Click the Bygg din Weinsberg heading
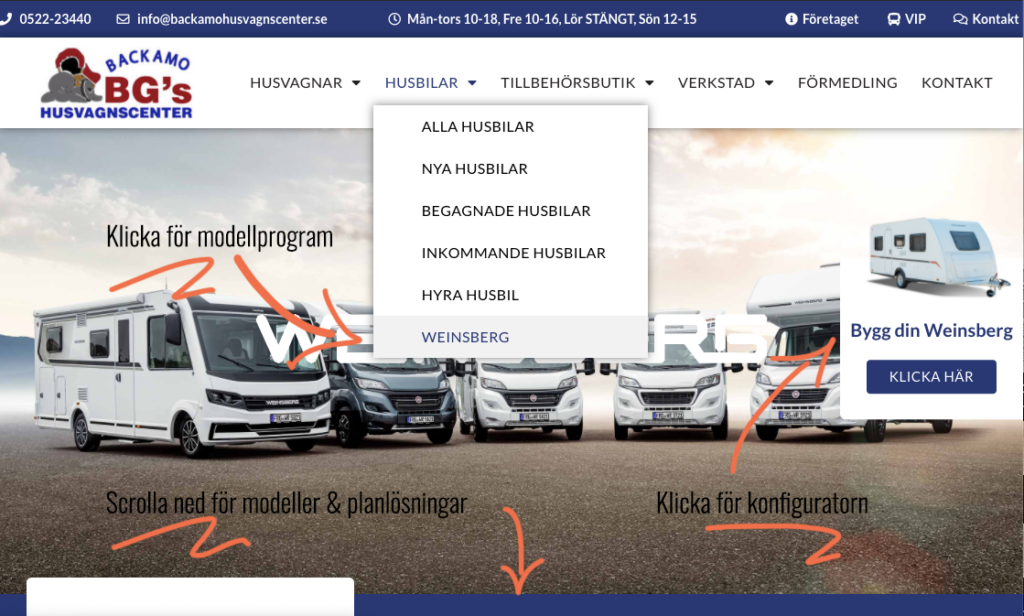The height and width of the screenshot is (616, 1024). click(931, 331)
